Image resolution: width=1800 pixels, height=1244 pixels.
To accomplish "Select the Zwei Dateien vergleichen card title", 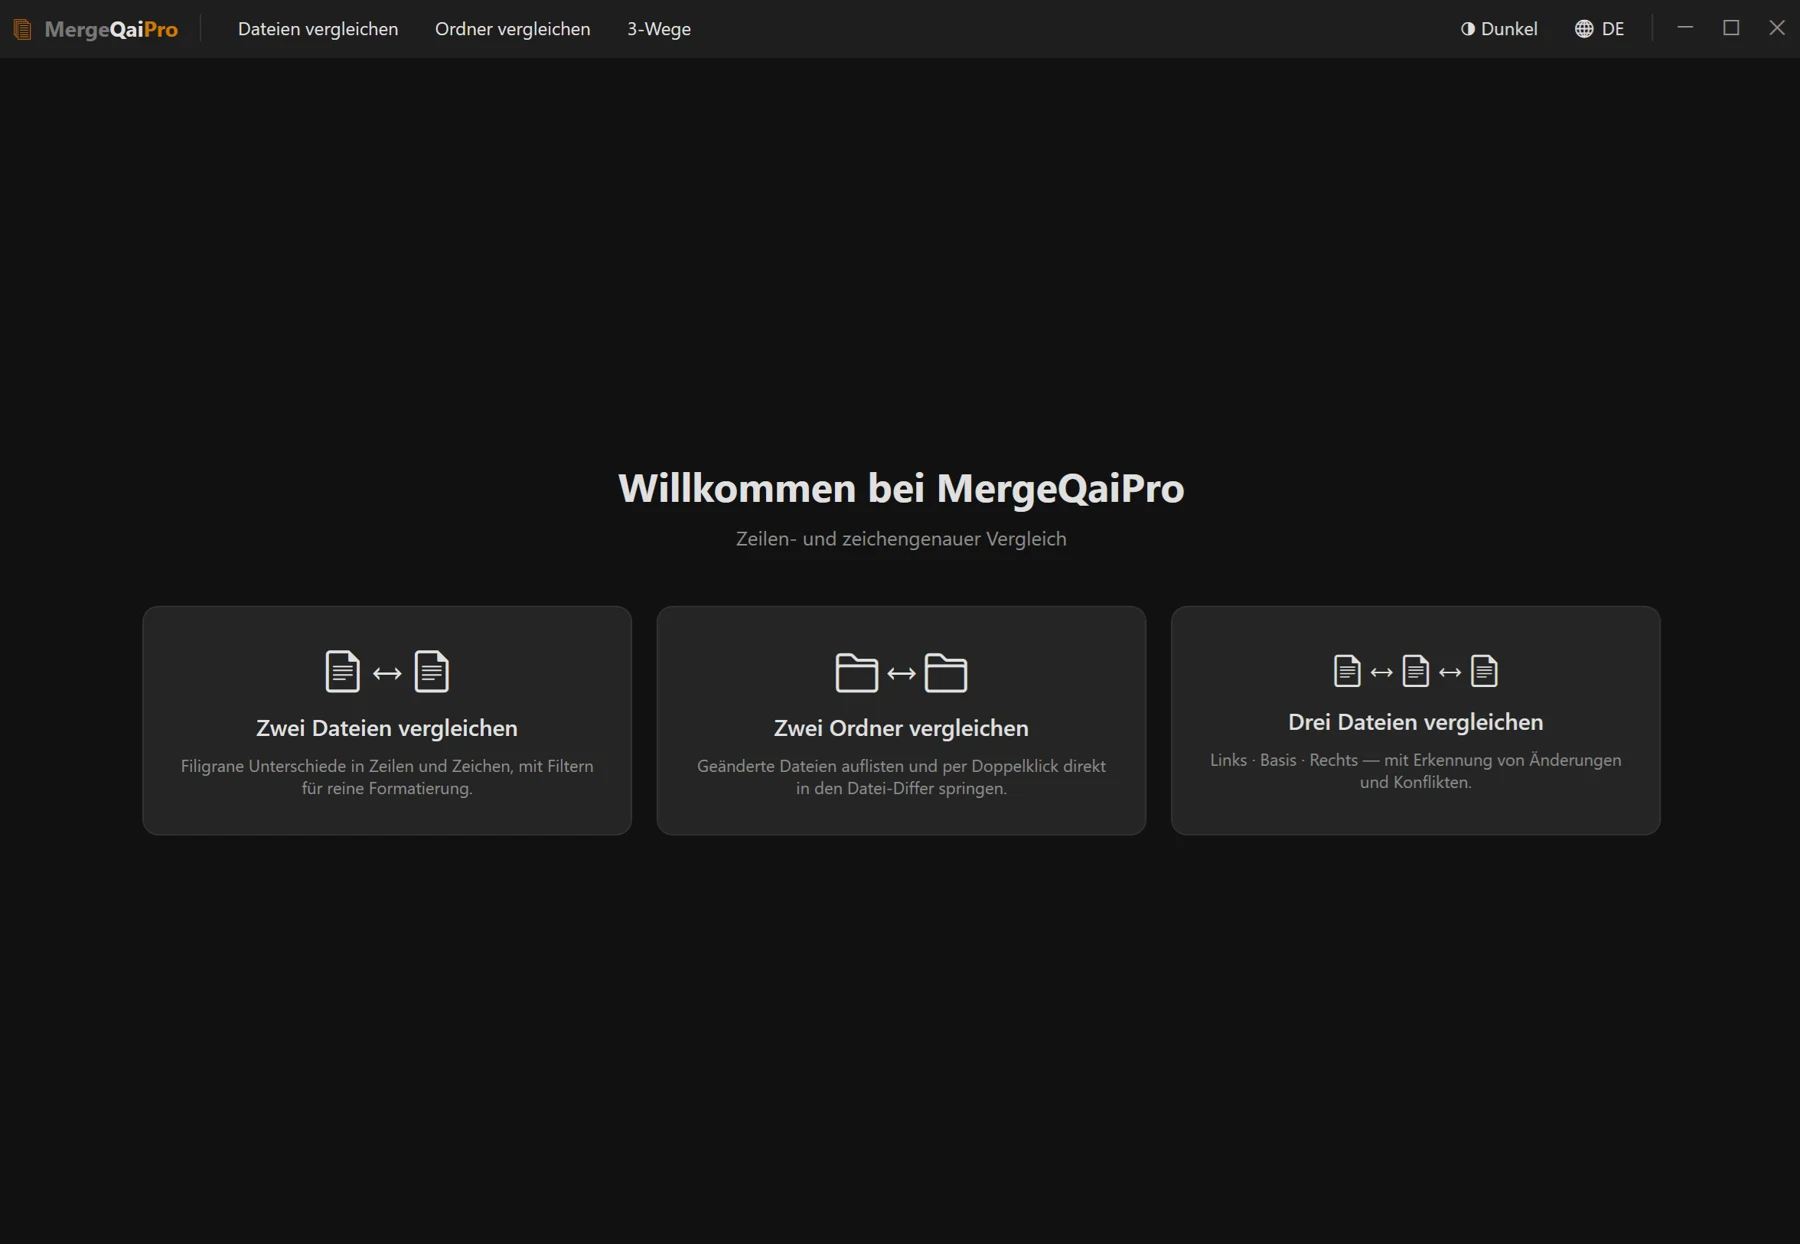I will (387, 728).
